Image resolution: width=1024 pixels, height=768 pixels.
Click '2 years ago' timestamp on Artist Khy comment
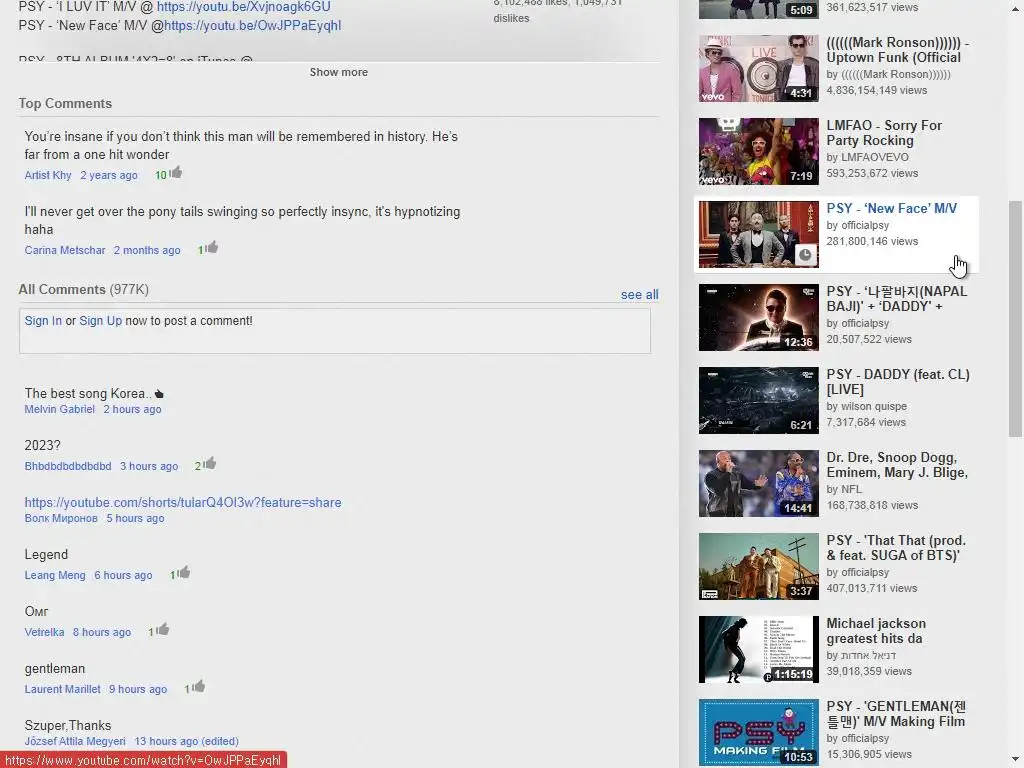coord(109,175)
